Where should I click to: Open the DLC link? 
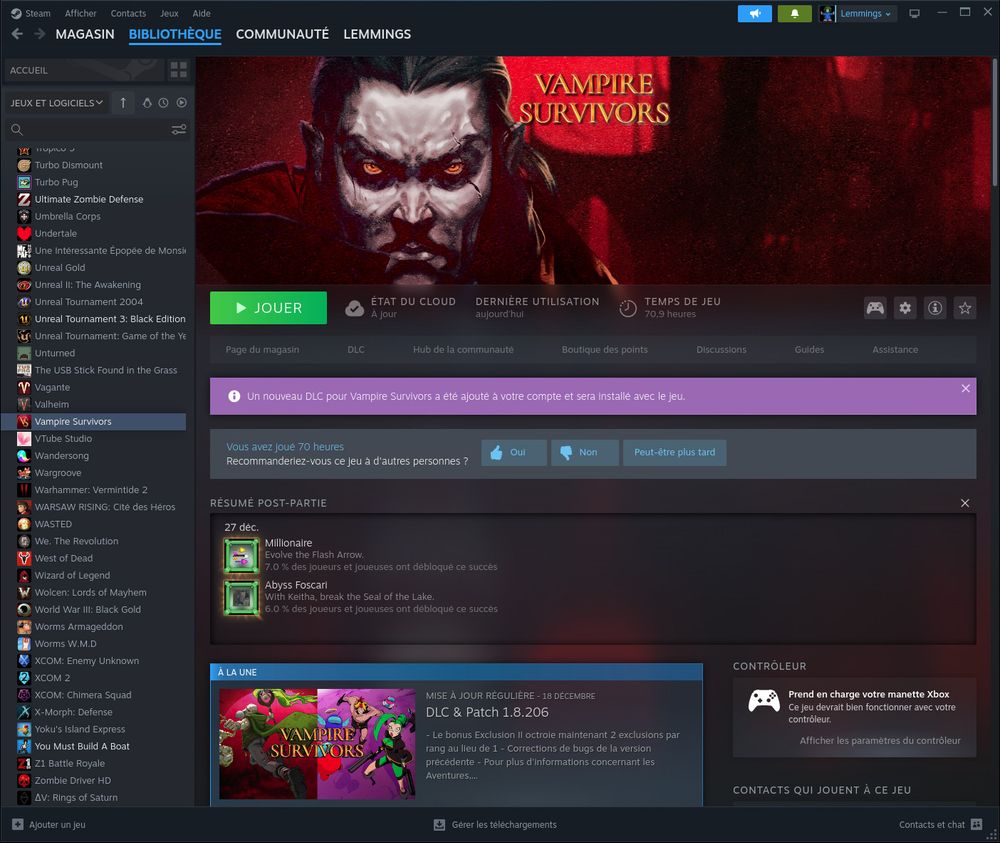(356, 349)
